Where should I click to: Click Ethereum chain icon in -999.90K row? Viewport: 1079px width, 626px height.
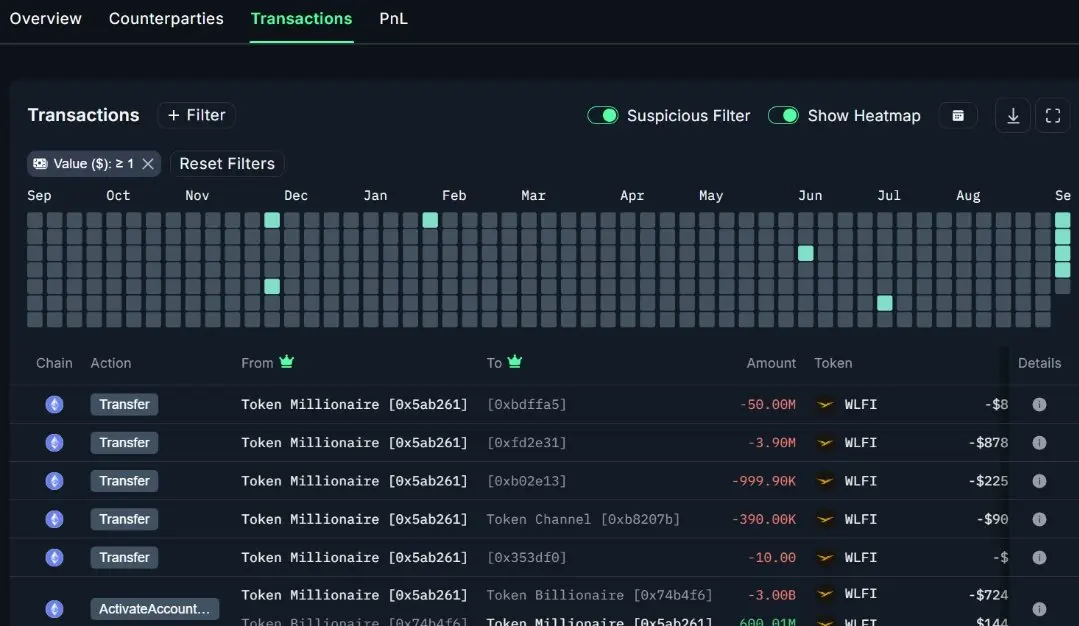54,481
